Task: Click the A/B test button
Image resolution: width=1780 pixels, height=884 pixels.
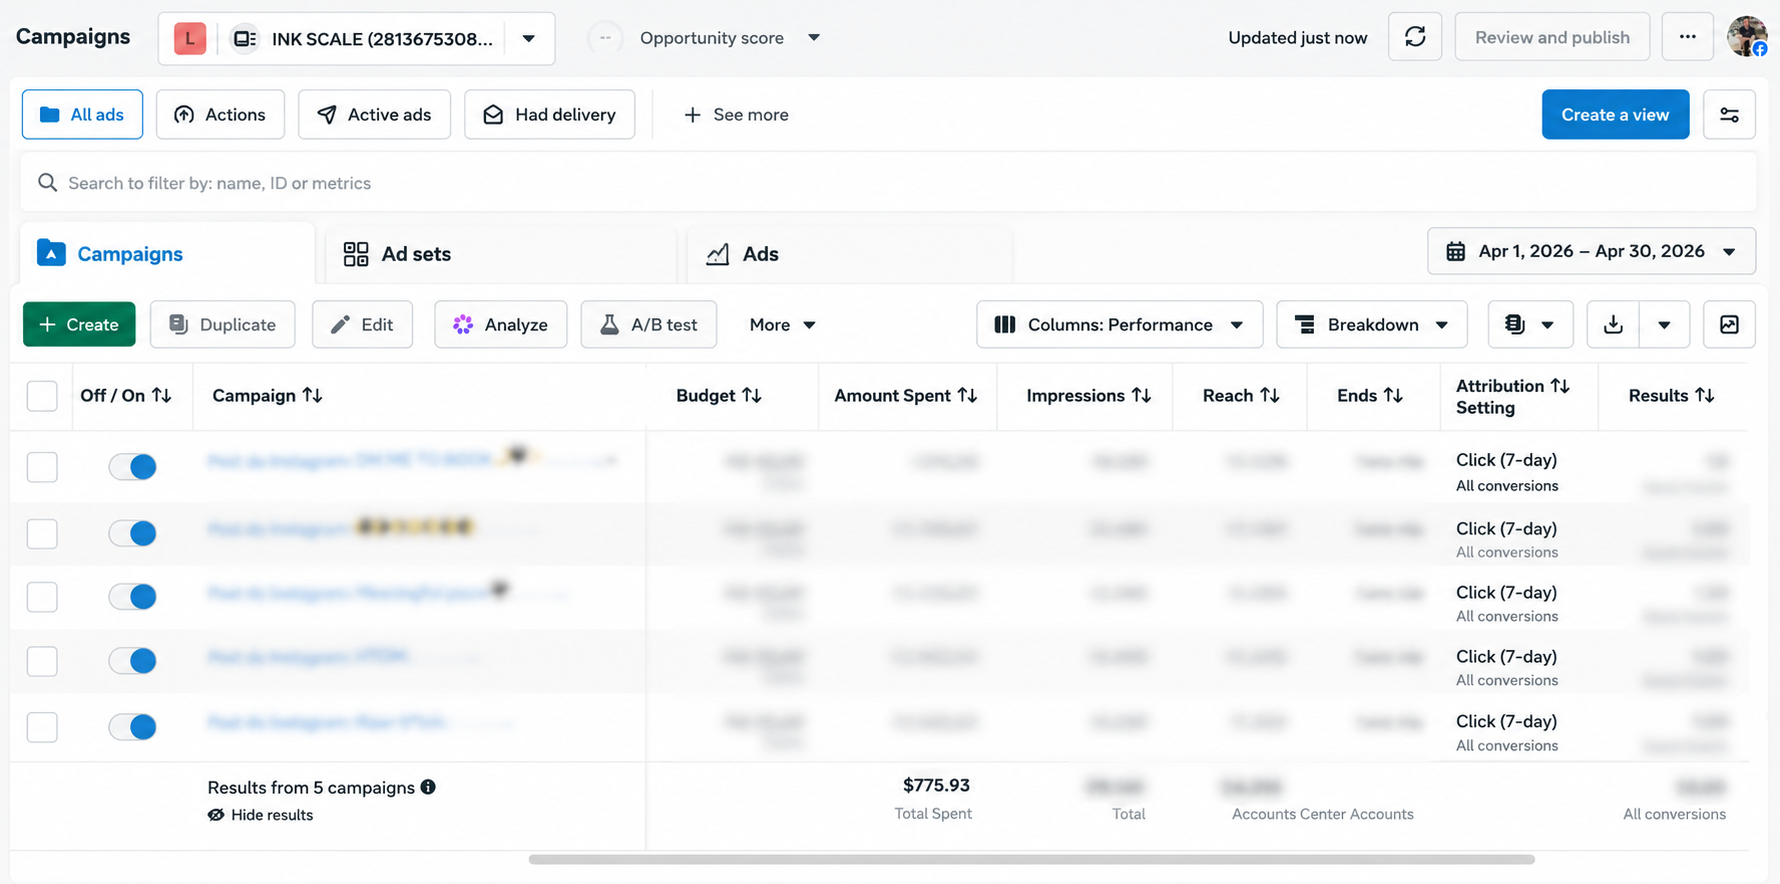Action: [648, 325]
